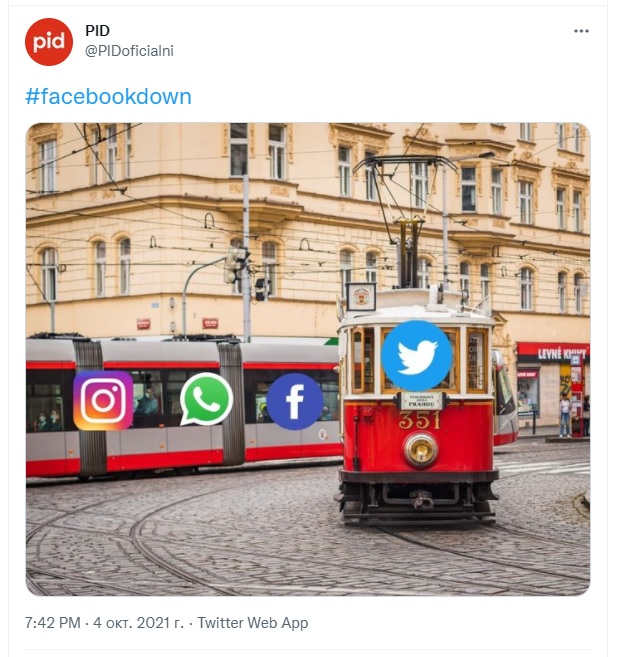
Task: Open the #facebookdown hashtag
Action: (109, 97)
